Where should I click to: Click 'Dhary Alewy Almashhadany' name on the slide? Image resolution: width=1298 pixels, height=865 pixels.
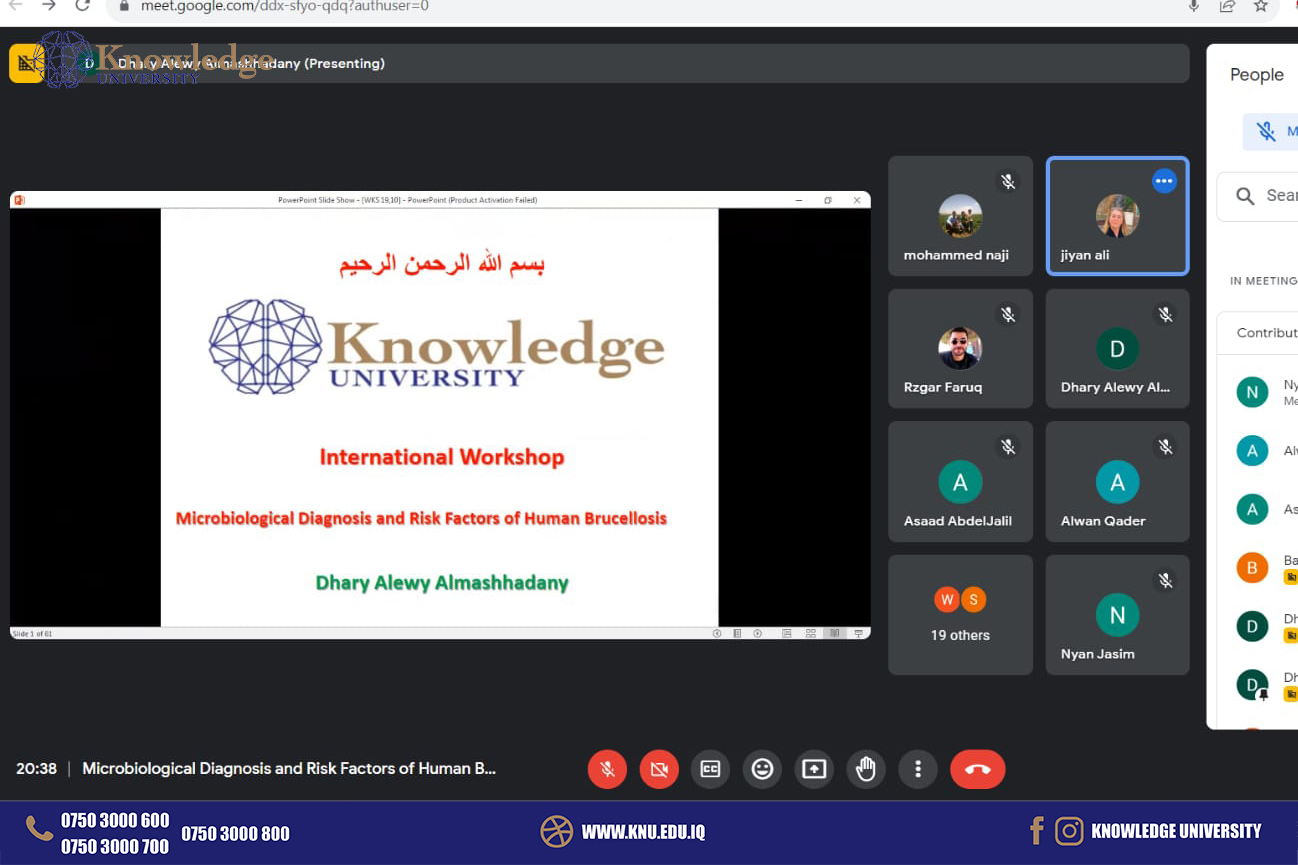click(442, 582)
